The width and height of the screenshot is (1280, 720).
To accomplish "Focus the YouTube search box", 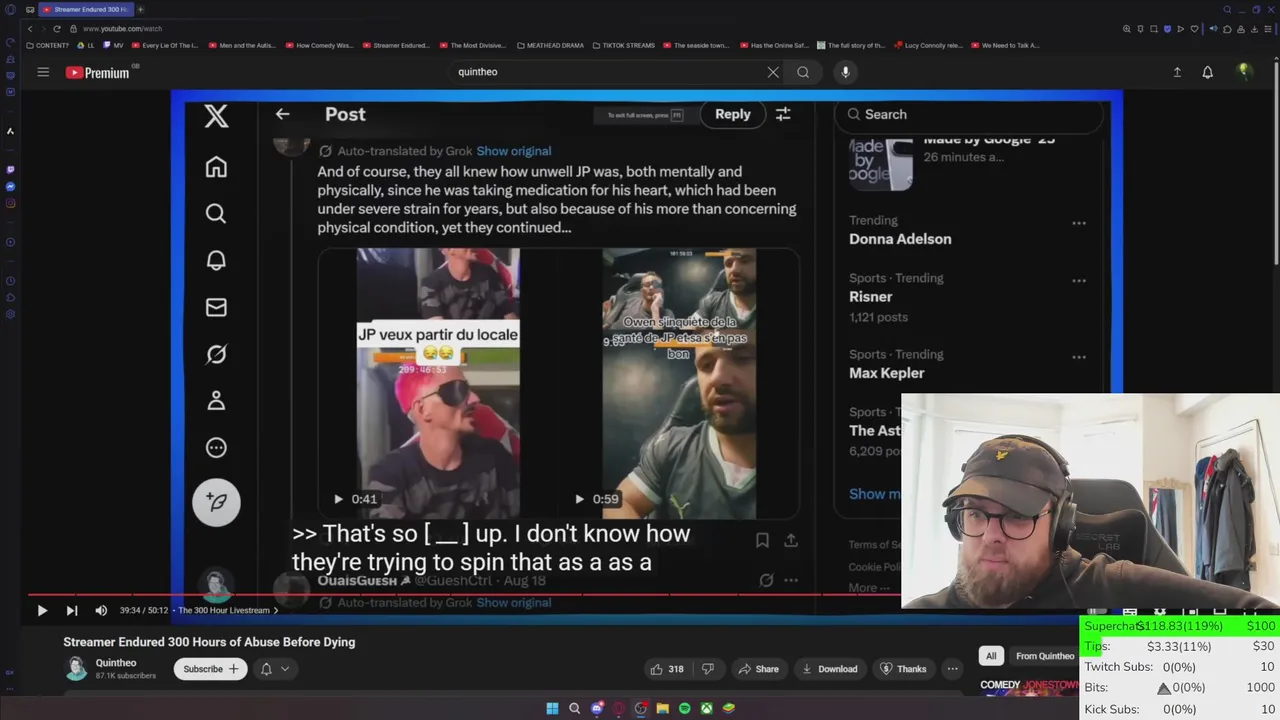I will click(605, 72).
